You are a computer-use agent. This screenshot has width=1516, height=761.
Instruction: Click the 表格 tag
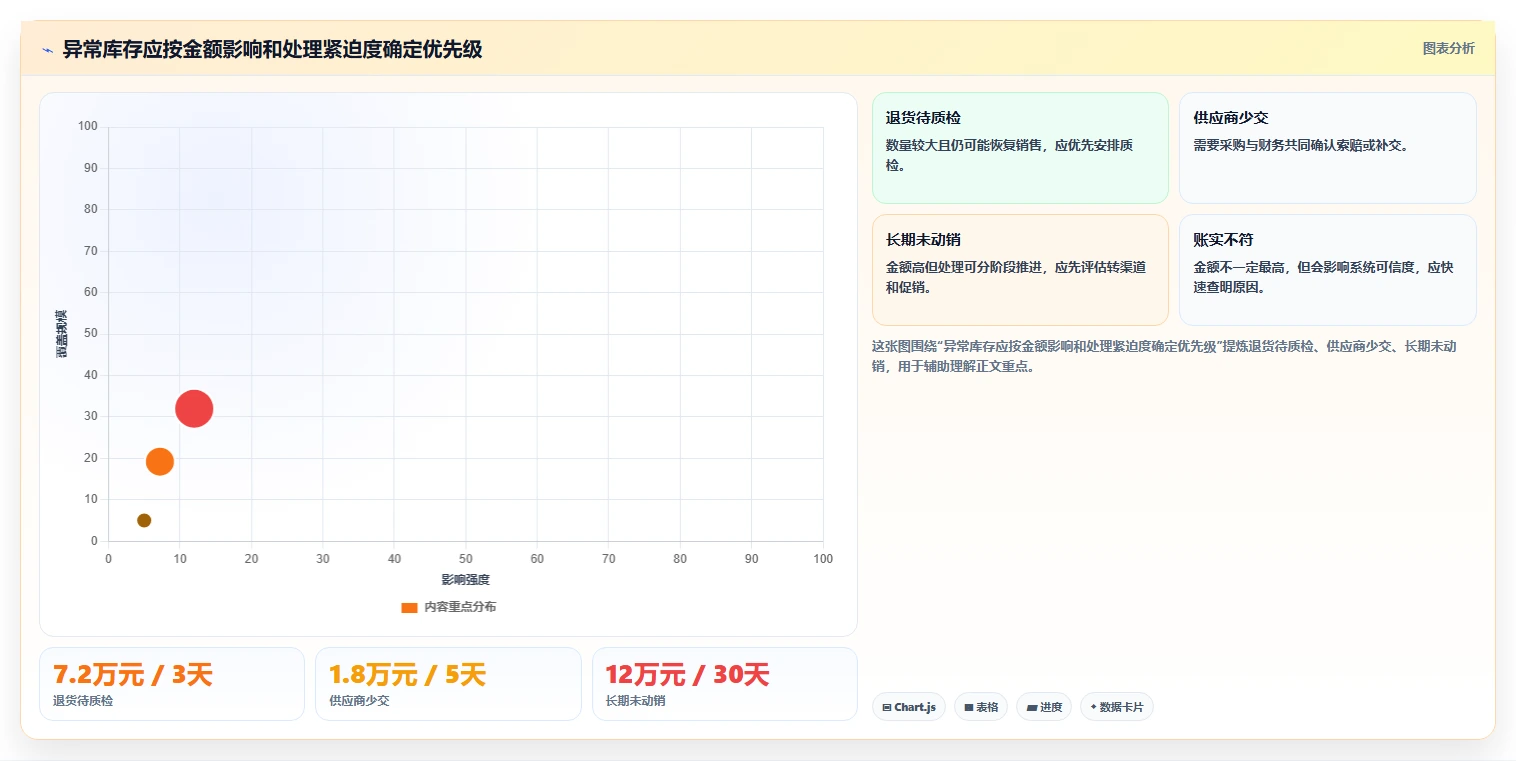pyautogui.click(x=981, y=707)
